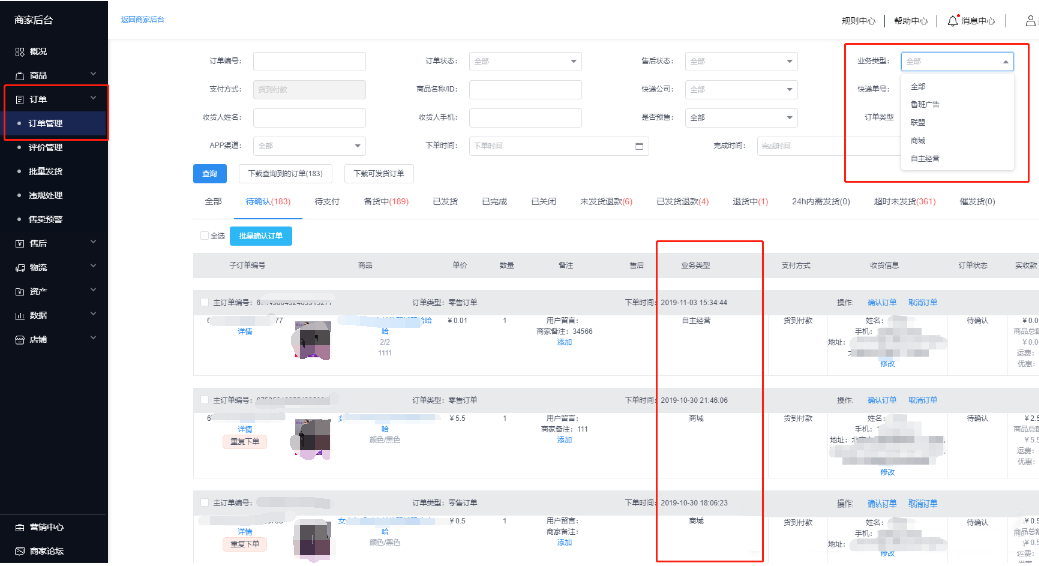Open the APP渠道 dropdown
Image resolution: width=1039 pixels, height=566 pixels.
309,146
